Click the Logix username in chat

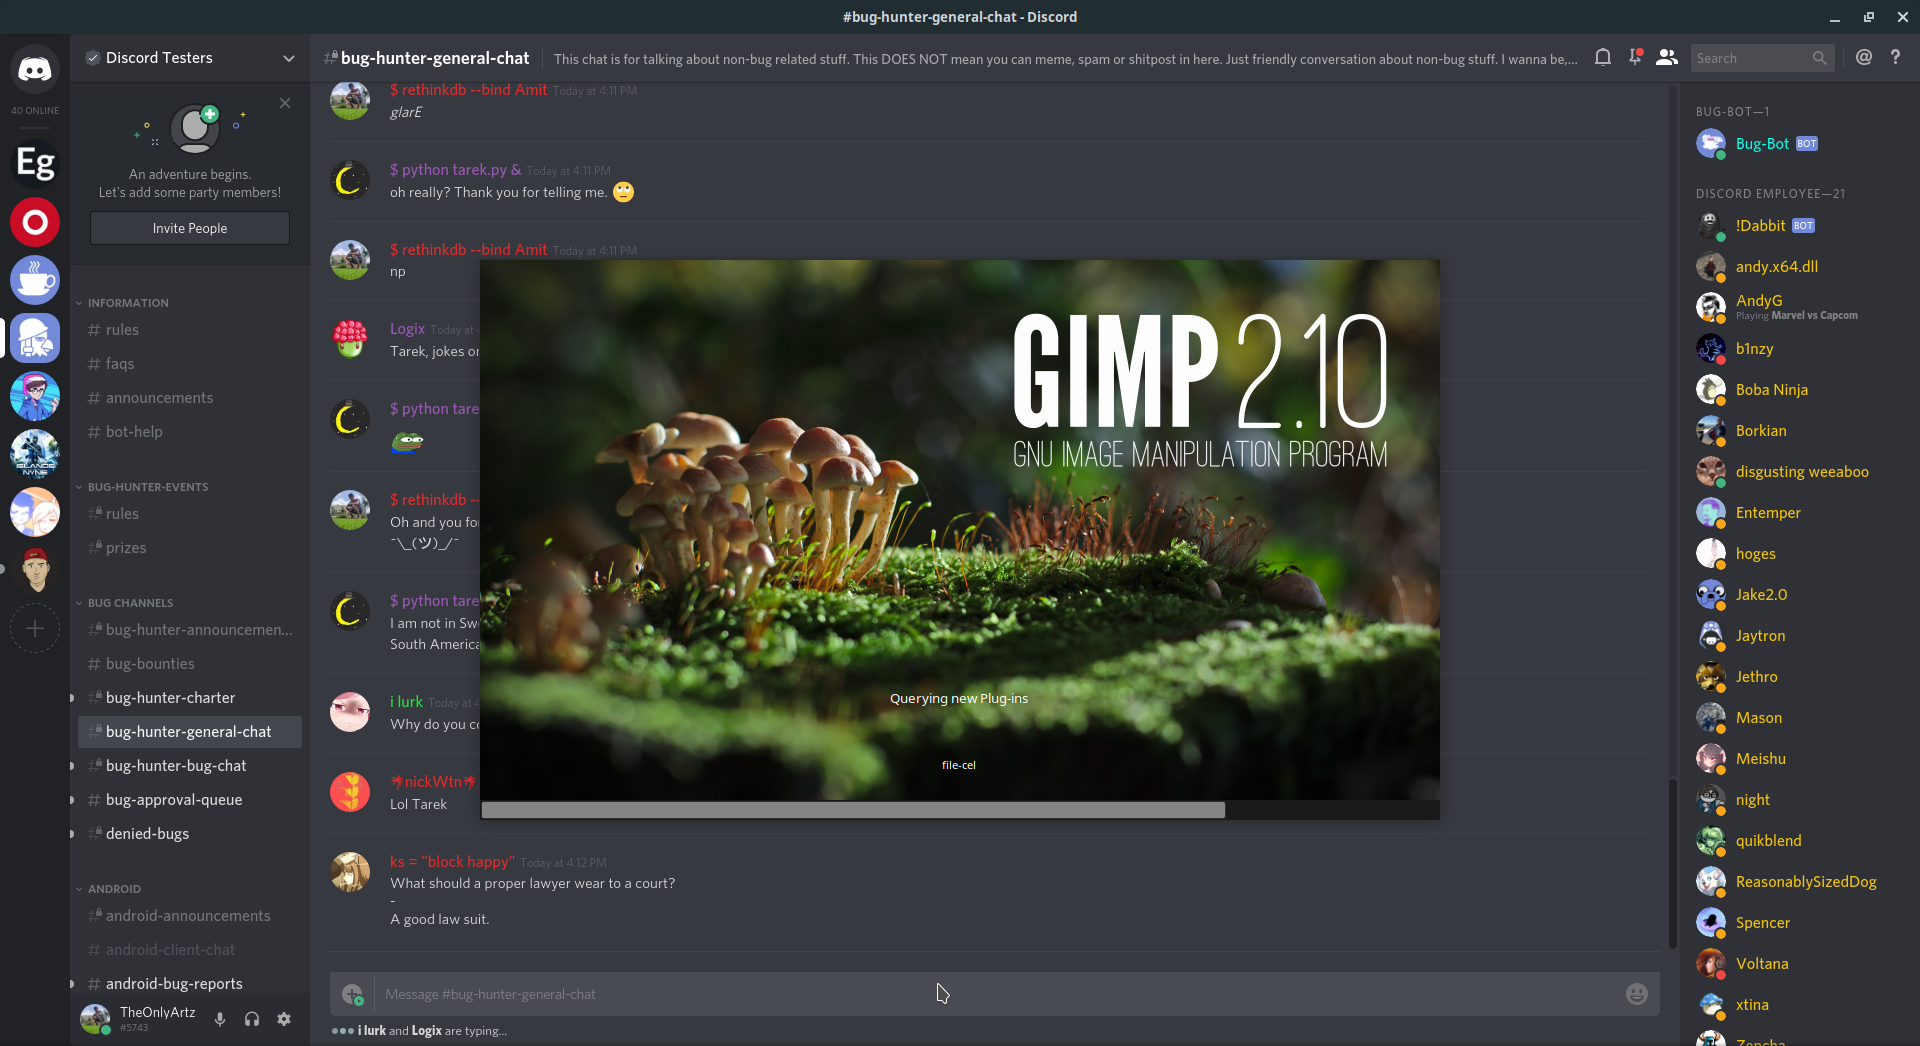coord(407,329)
